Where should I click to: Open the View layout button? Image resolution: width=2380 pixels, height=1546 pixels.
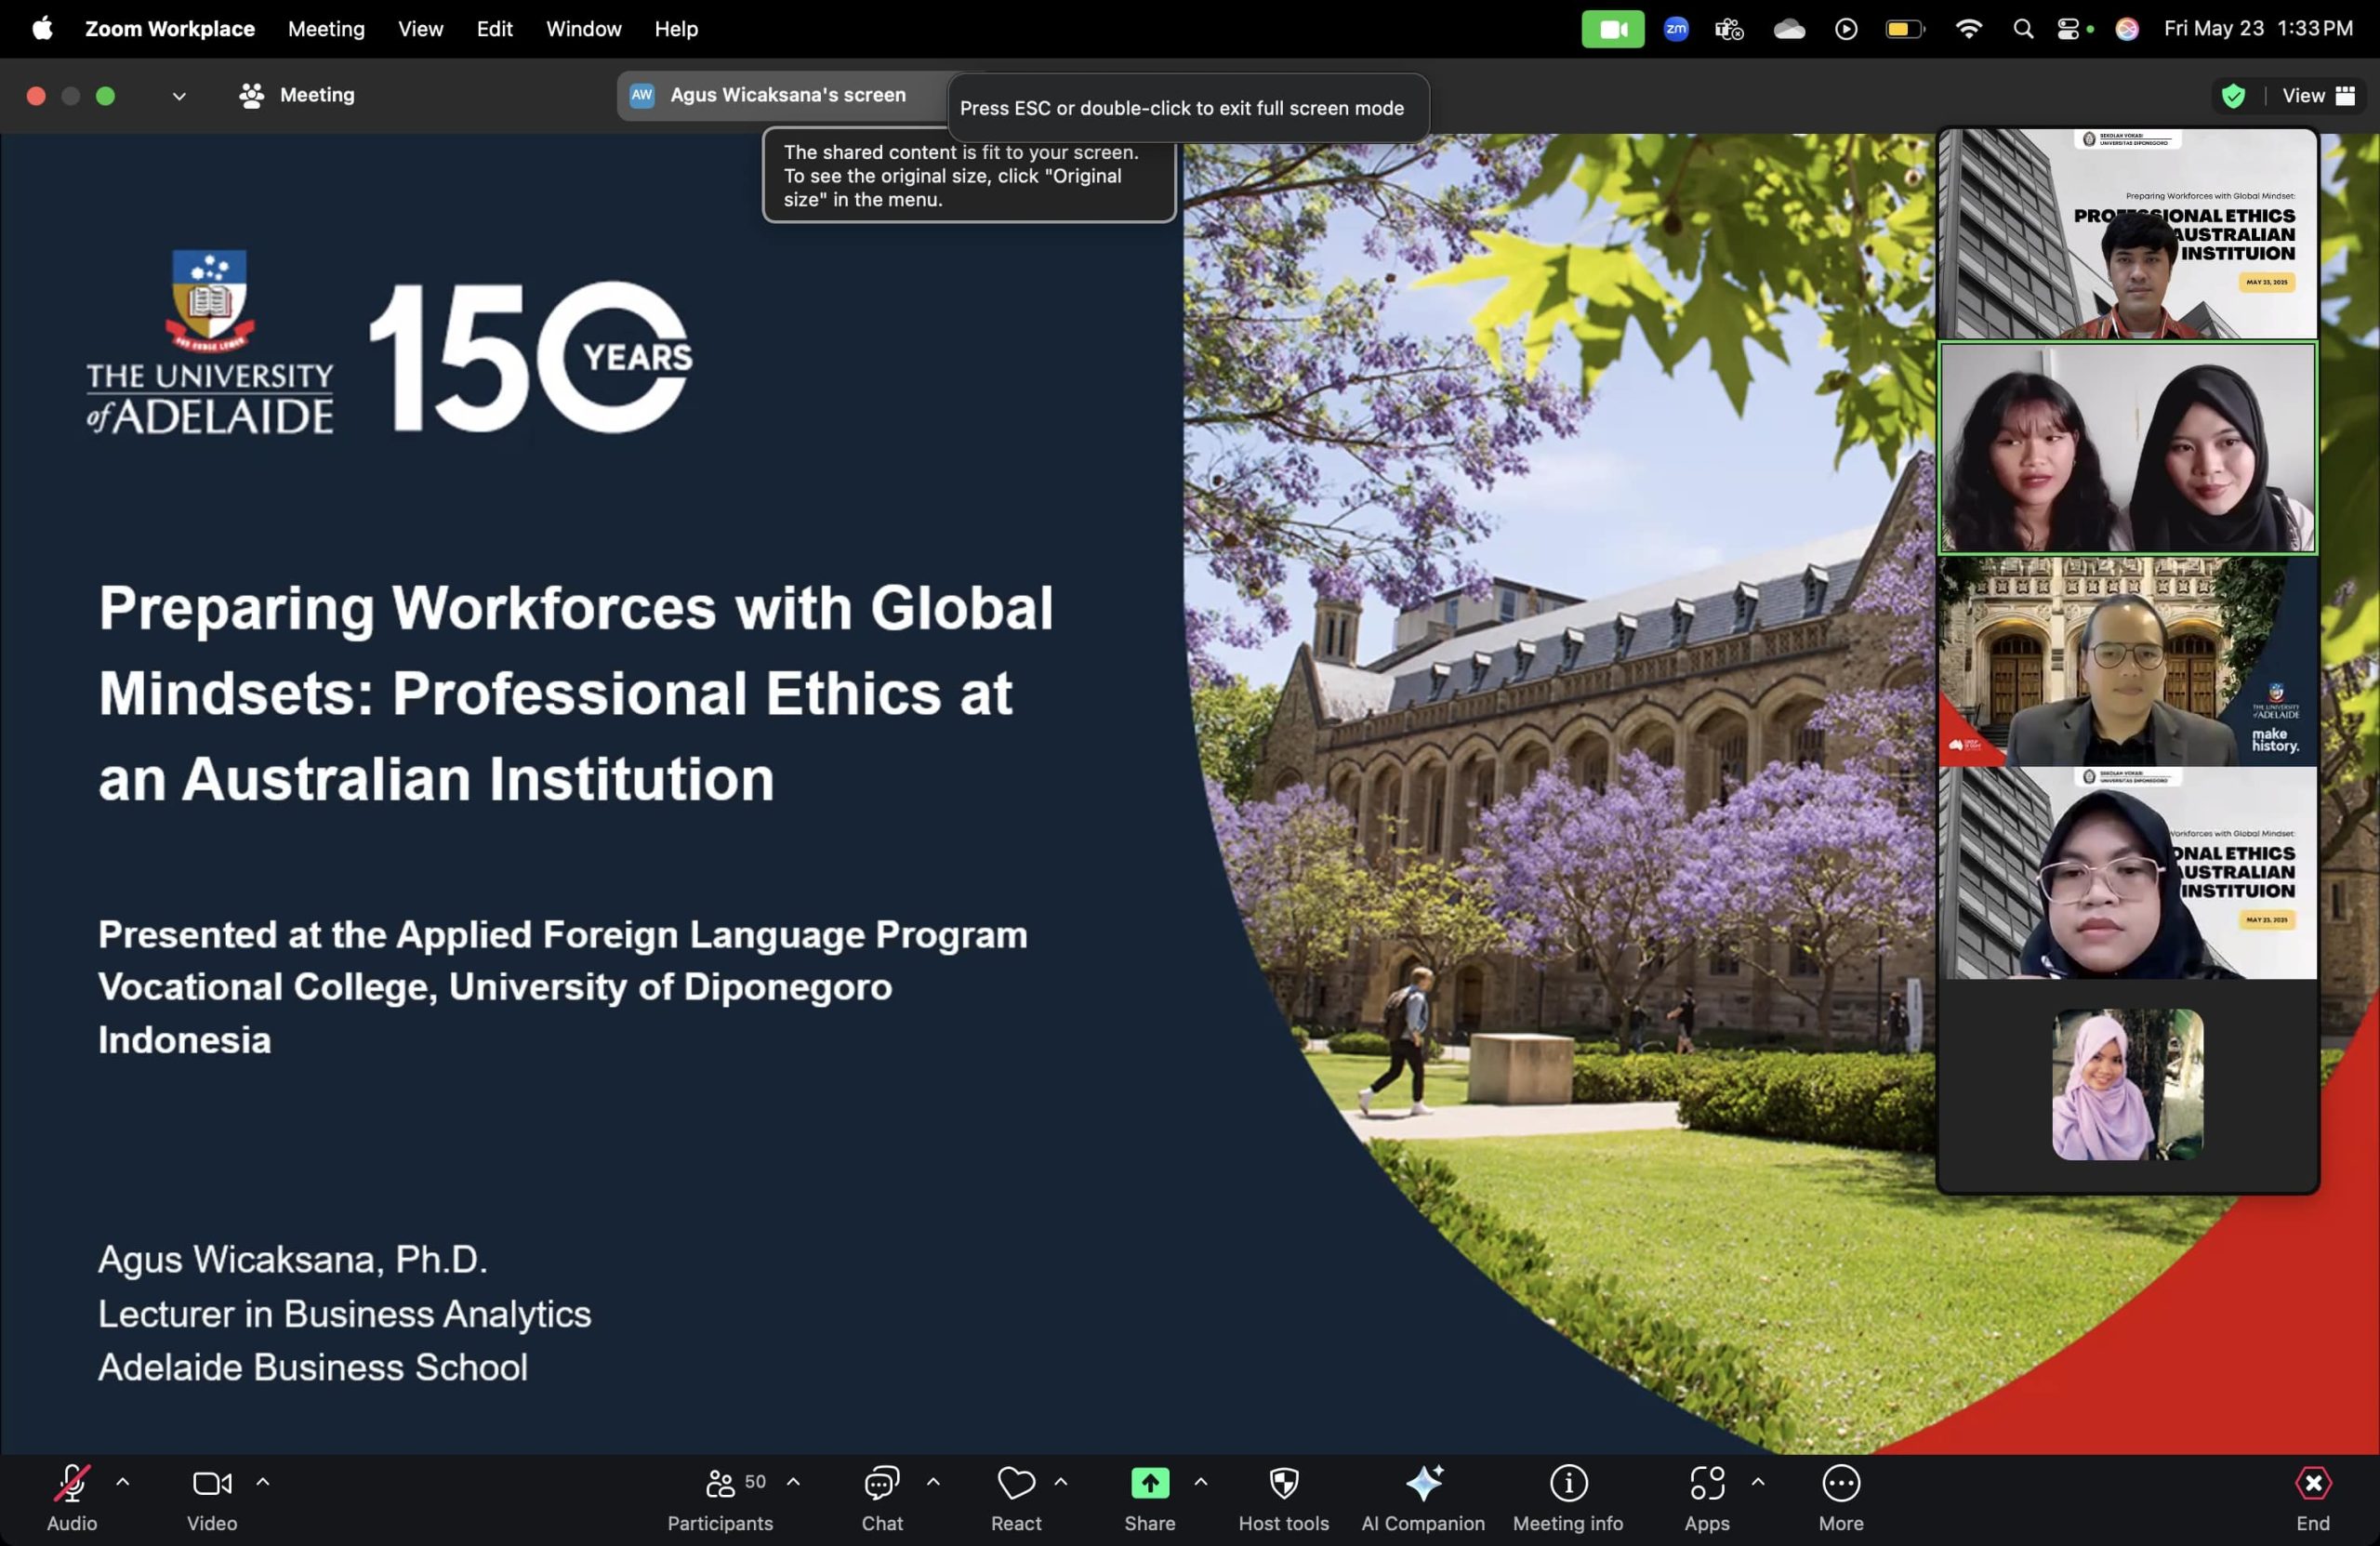[2318, 96]
